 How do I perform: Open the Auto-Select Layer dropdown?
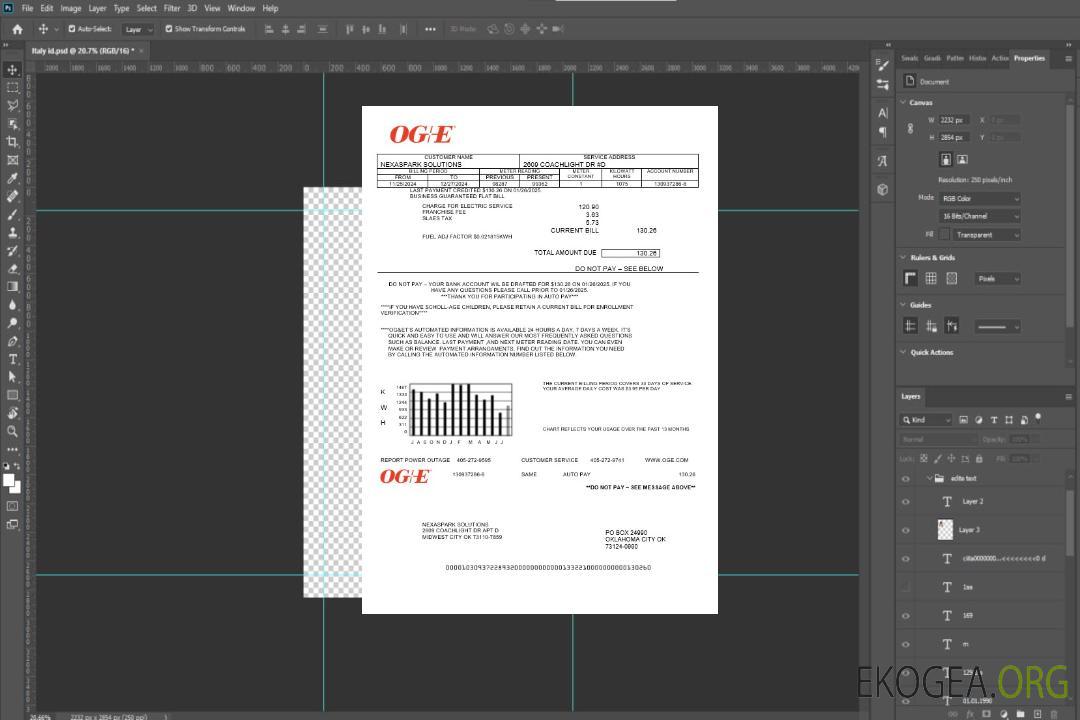[138, 29]
